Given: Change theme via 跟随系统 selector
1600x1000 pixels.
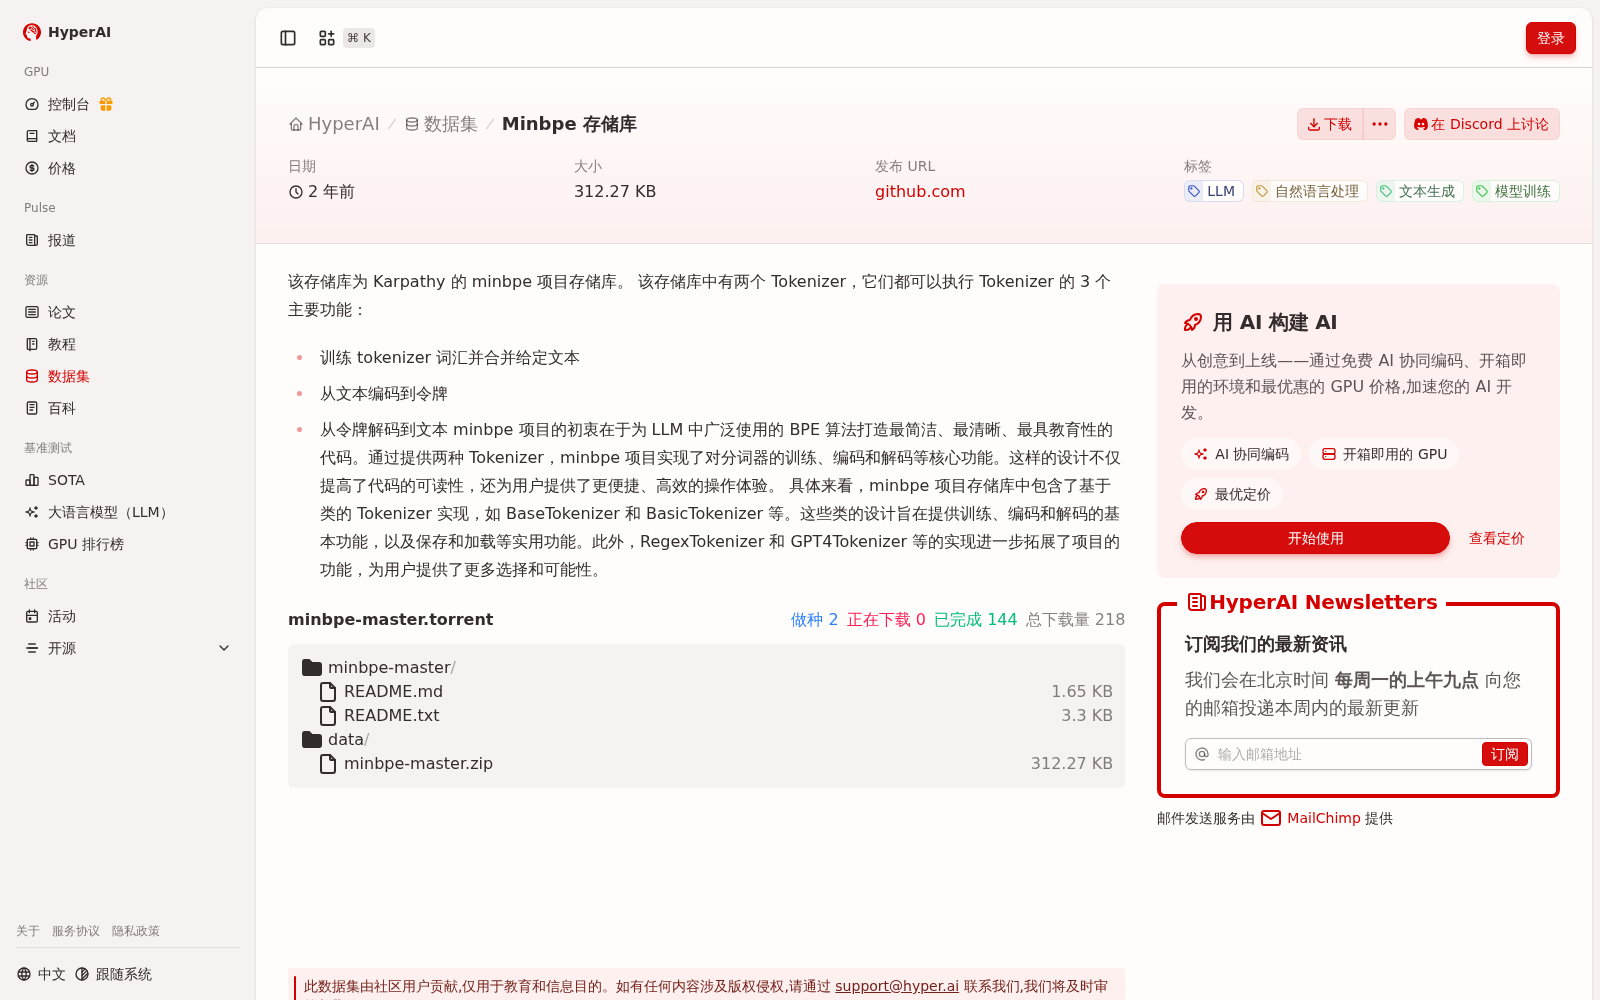Looking at the screenshot, I should (x=113, y=974).
